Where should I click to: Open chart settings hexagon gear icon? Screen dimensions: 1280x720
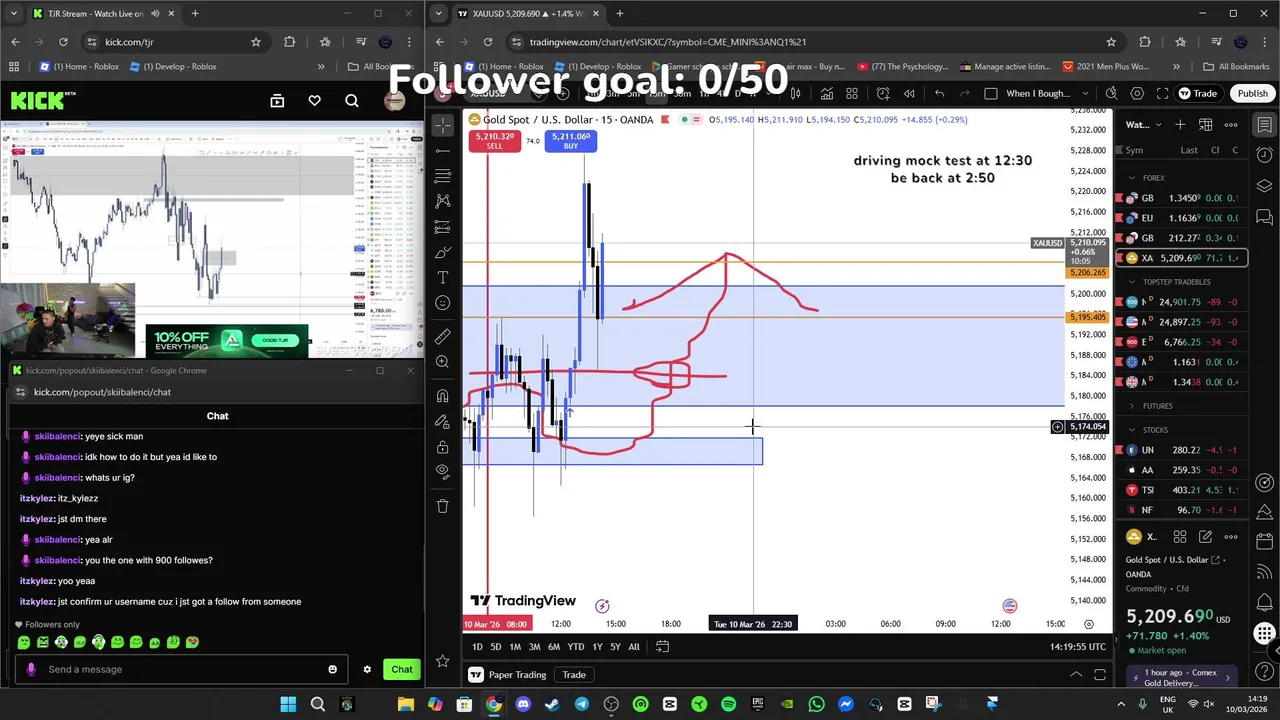pos(1138,93)
